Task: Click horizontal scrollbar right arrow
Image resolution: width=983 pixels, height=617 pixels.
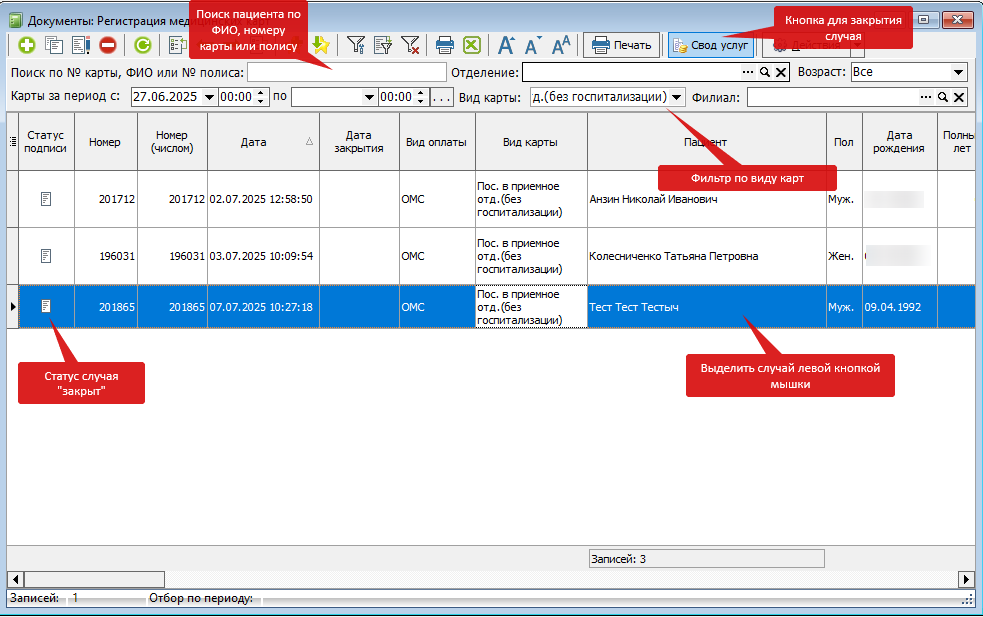Action: pyautogui.click(x=967, y=579)
